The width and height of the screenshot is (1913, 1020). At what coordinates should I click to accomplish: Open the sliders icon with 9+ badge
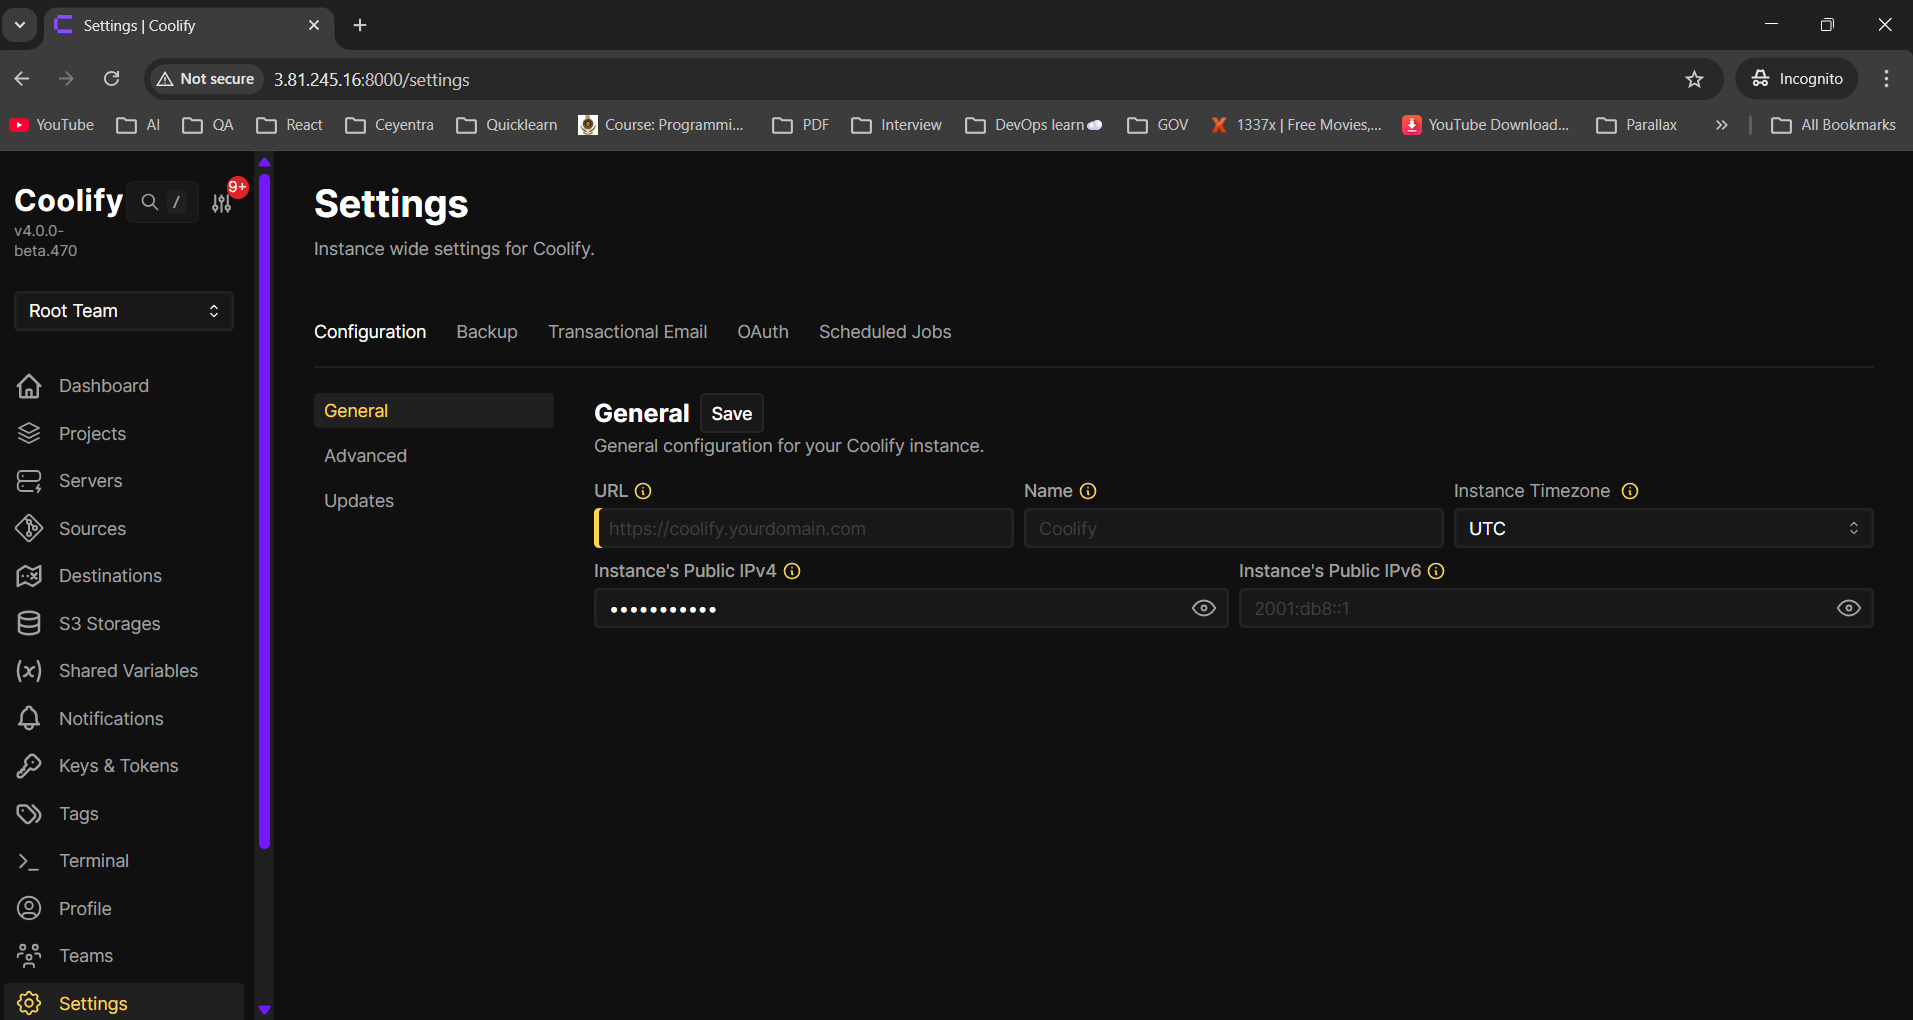click(x=222, y=203)
